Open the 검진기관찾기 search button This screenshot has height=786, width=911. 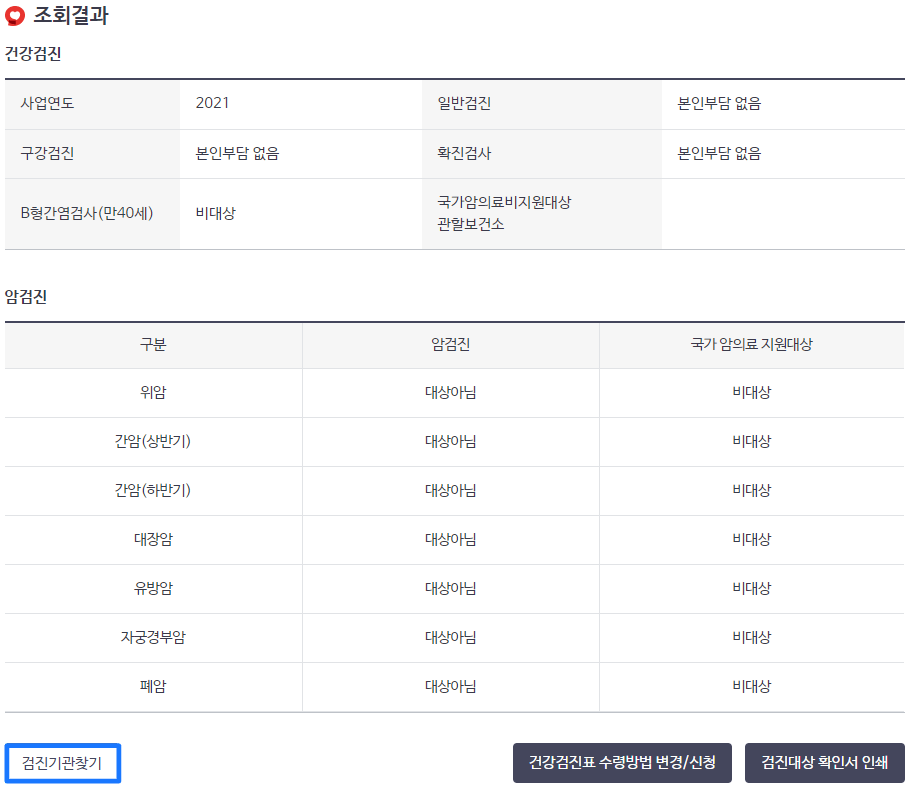(62, 761)
